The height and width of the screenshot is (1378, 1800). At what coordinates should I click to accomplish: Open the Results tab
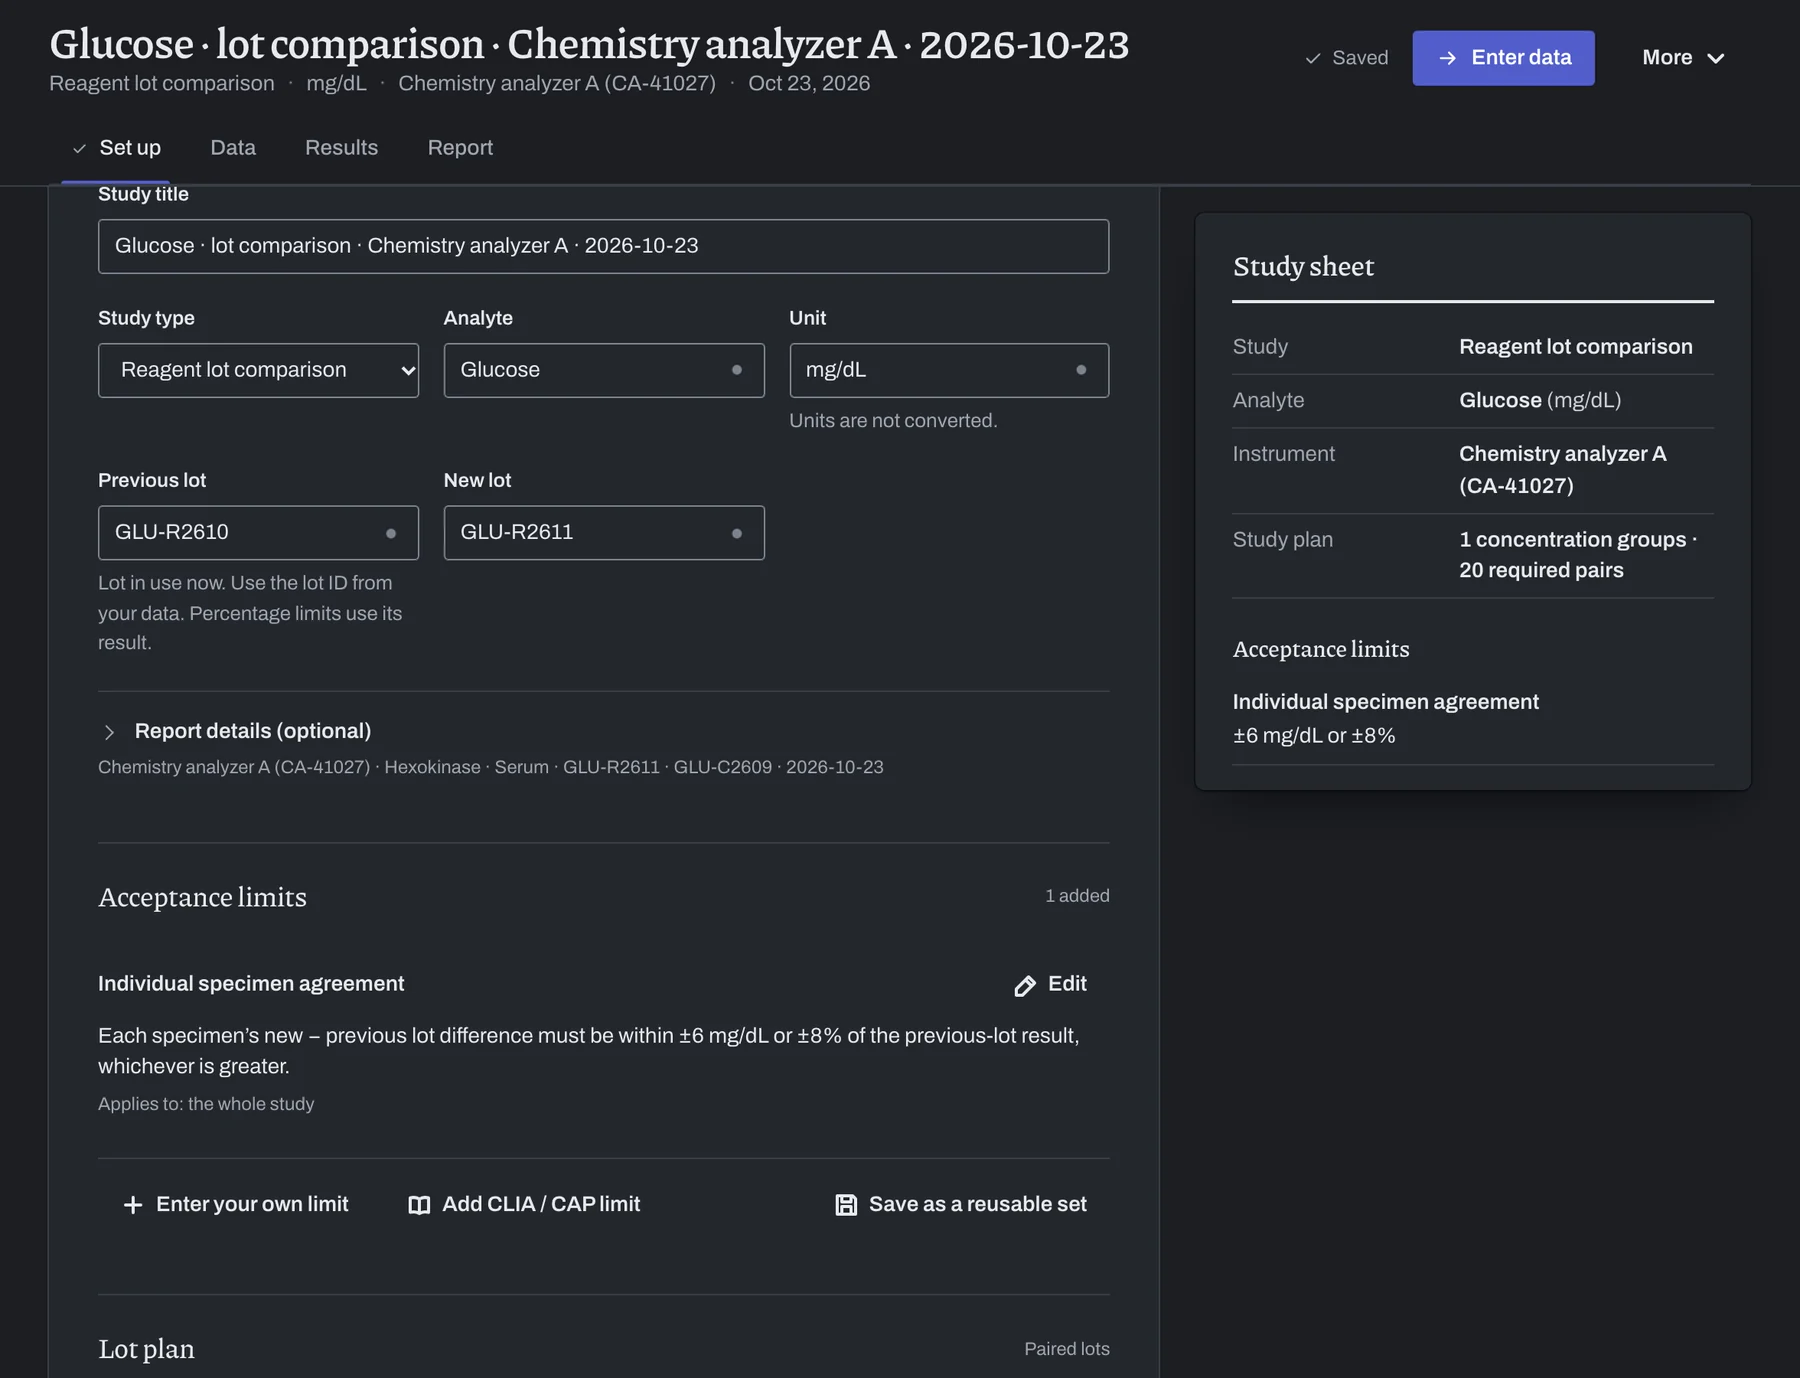tap(342, 148)
